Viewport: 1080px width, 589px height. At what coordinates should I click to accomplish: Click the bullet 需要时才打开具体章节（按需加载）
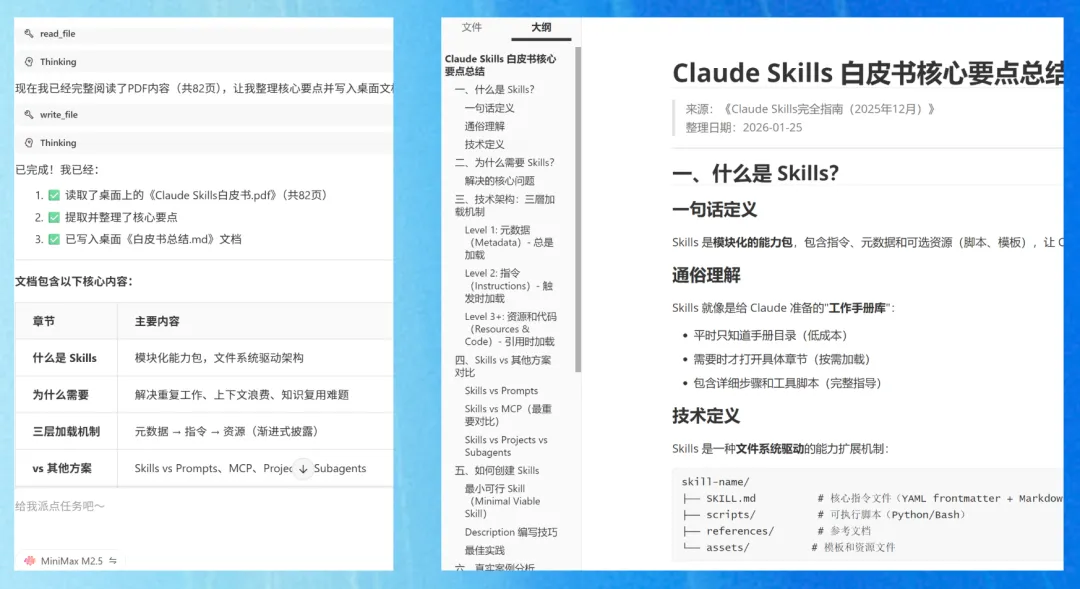click(x=782, y=360)
